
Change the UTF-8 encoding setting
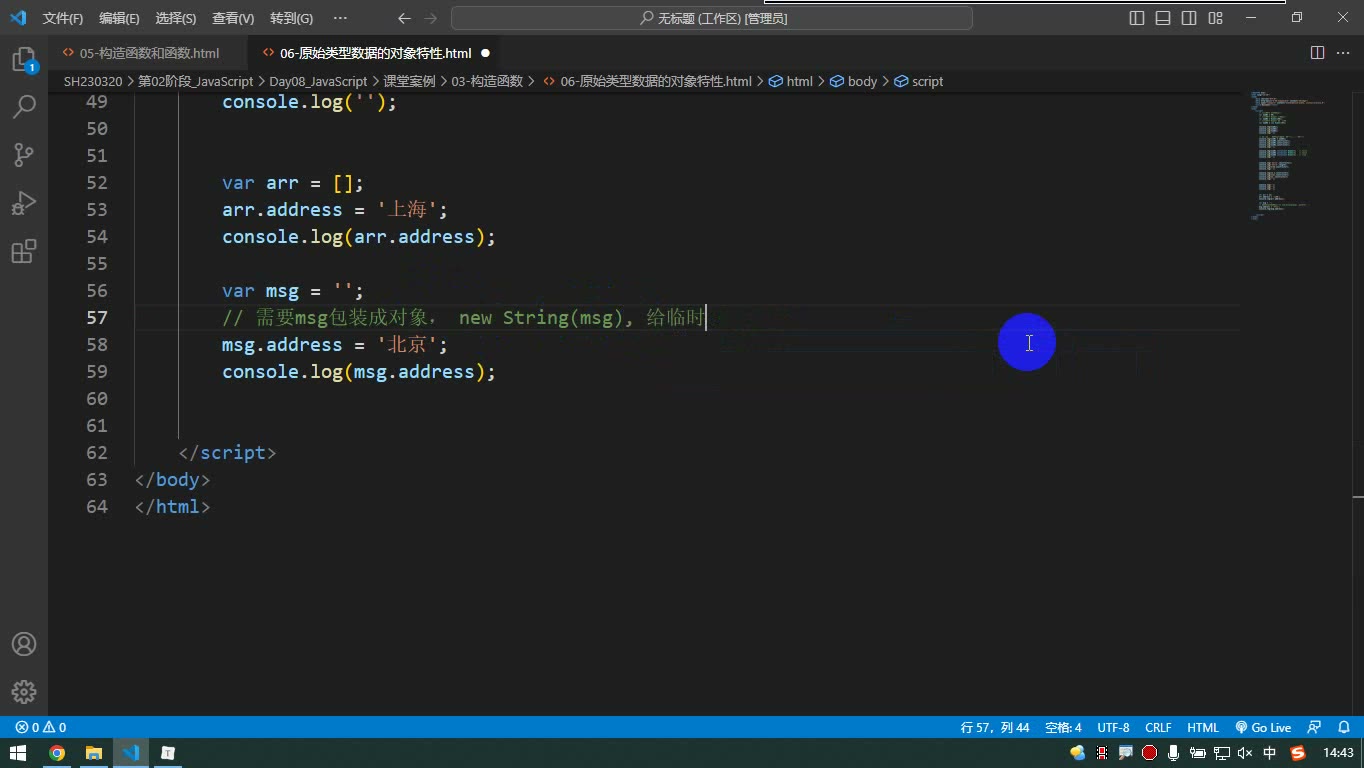pyautogui.click(x=1113, y=727)
